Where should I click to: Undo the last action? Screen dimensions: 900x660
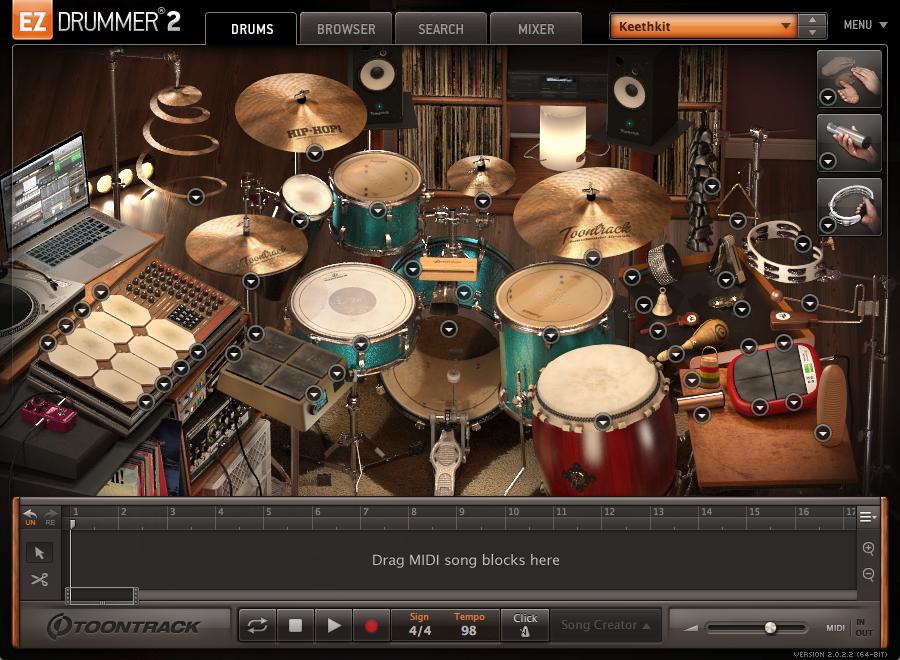(30, 516)
